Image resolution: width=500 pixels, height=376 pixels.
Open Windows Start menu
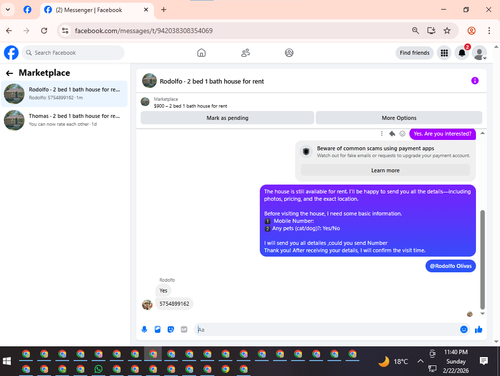click(7, 361)
